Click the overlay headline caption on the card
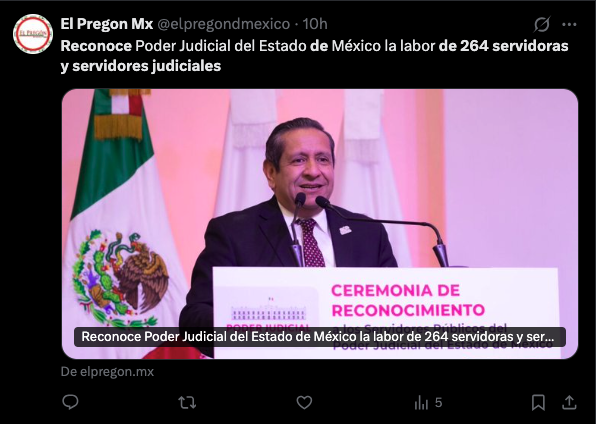 click(320, 337)
